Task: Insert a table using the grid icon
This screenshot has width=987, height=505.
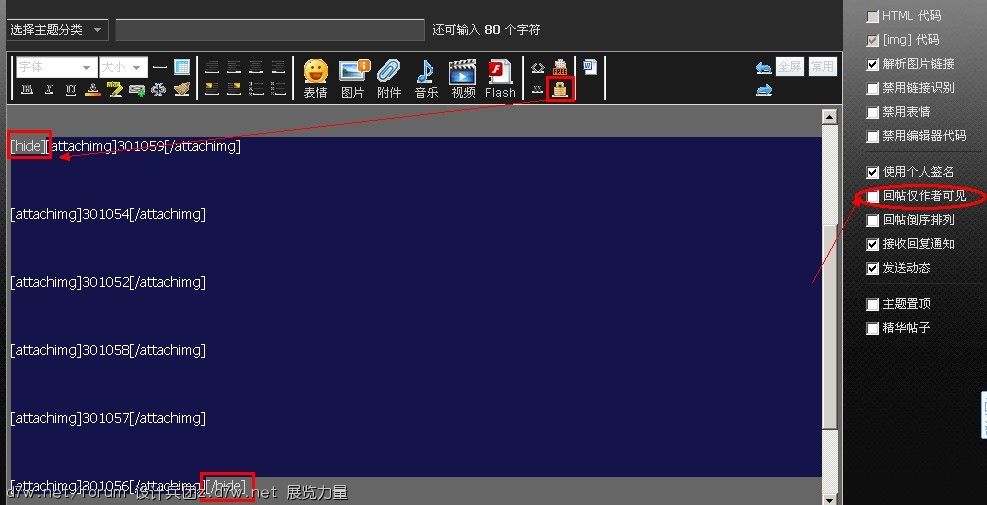Action: pos(182,67)
